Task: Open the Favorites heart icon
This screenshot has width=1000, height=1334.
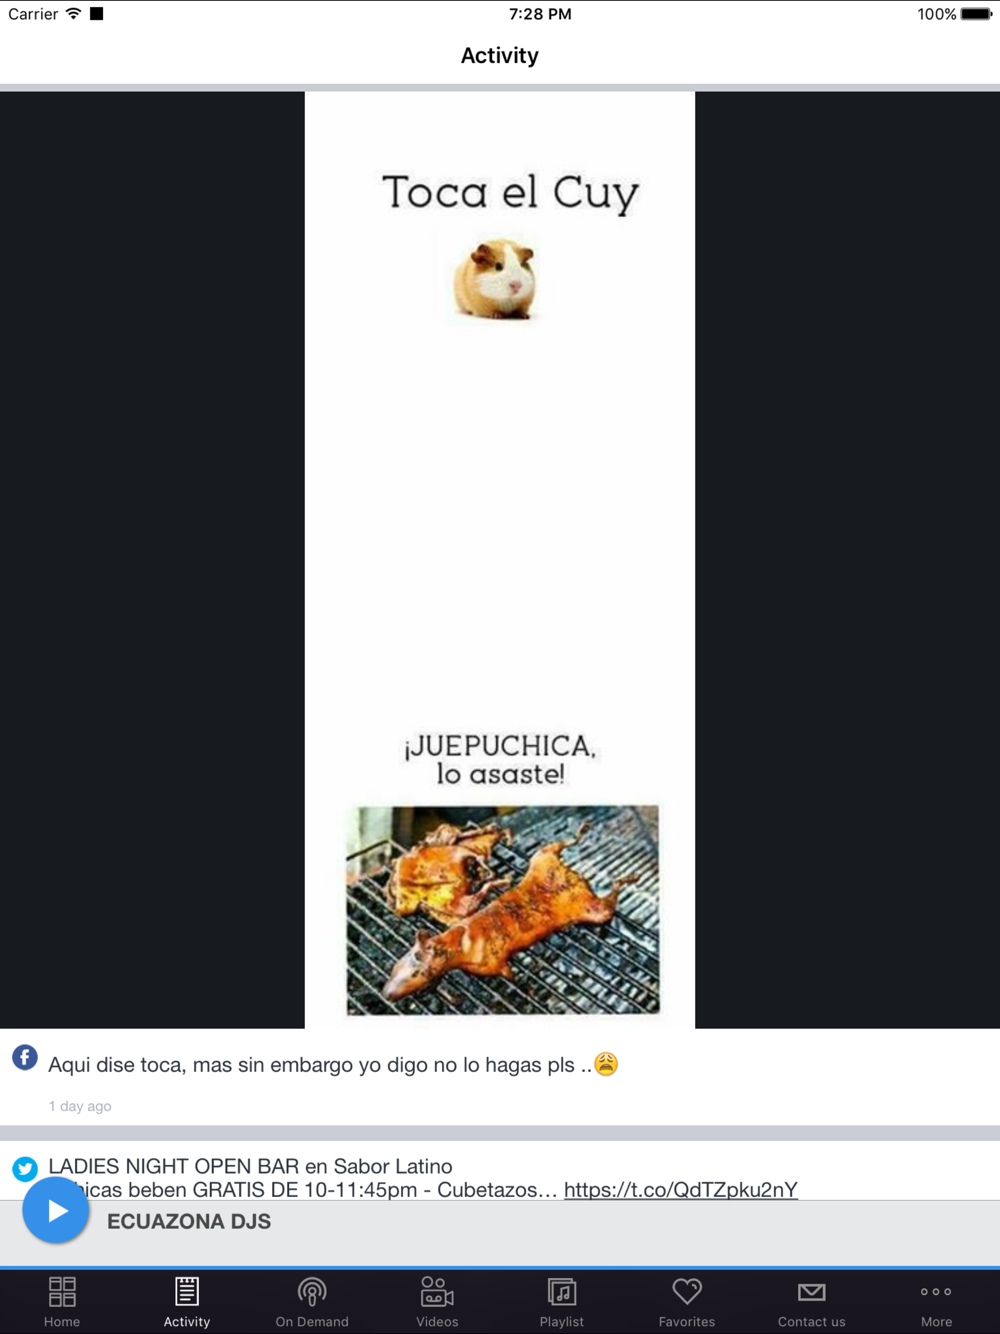Action: coord(687,1291)
